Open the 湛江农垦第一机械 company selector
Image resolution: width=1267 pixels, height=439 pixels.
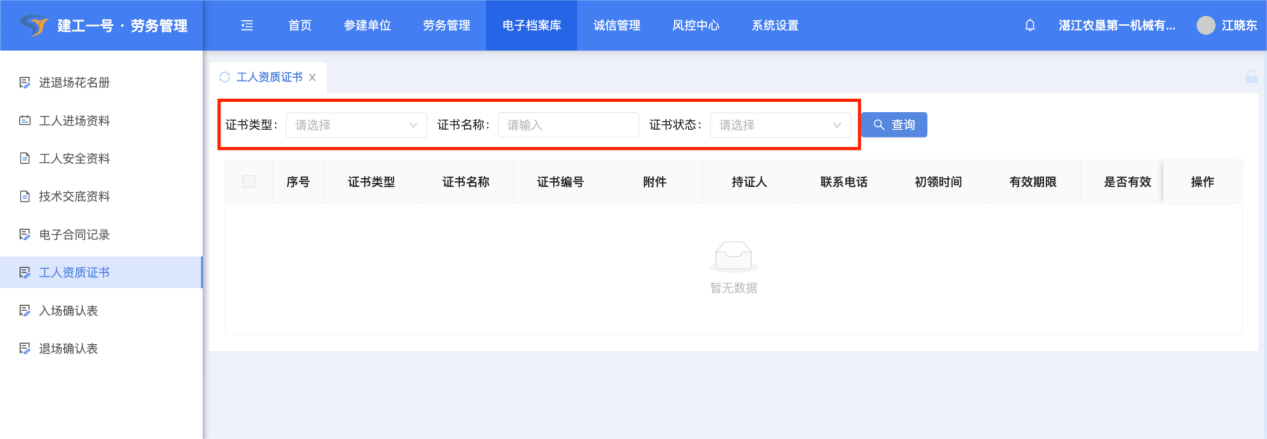coord(1116,26)
